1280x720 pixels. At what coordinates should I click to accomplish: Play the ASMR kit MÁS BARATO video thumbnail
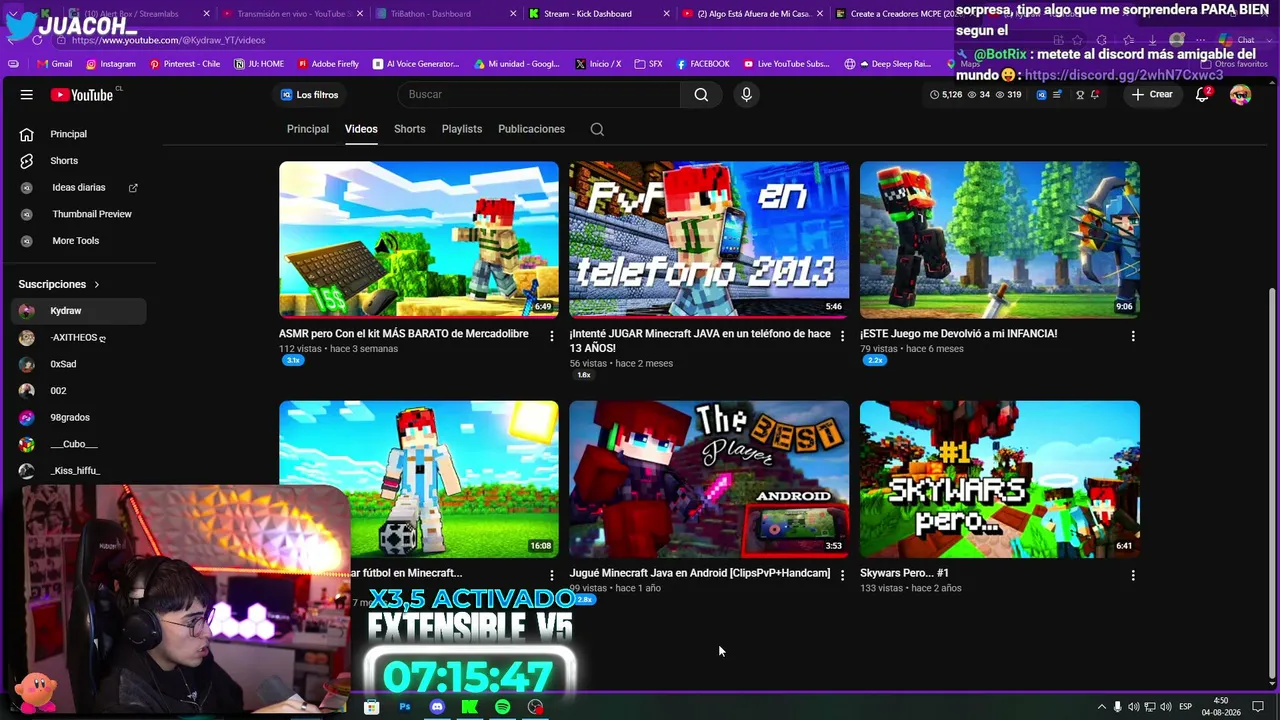pos(419,240)
